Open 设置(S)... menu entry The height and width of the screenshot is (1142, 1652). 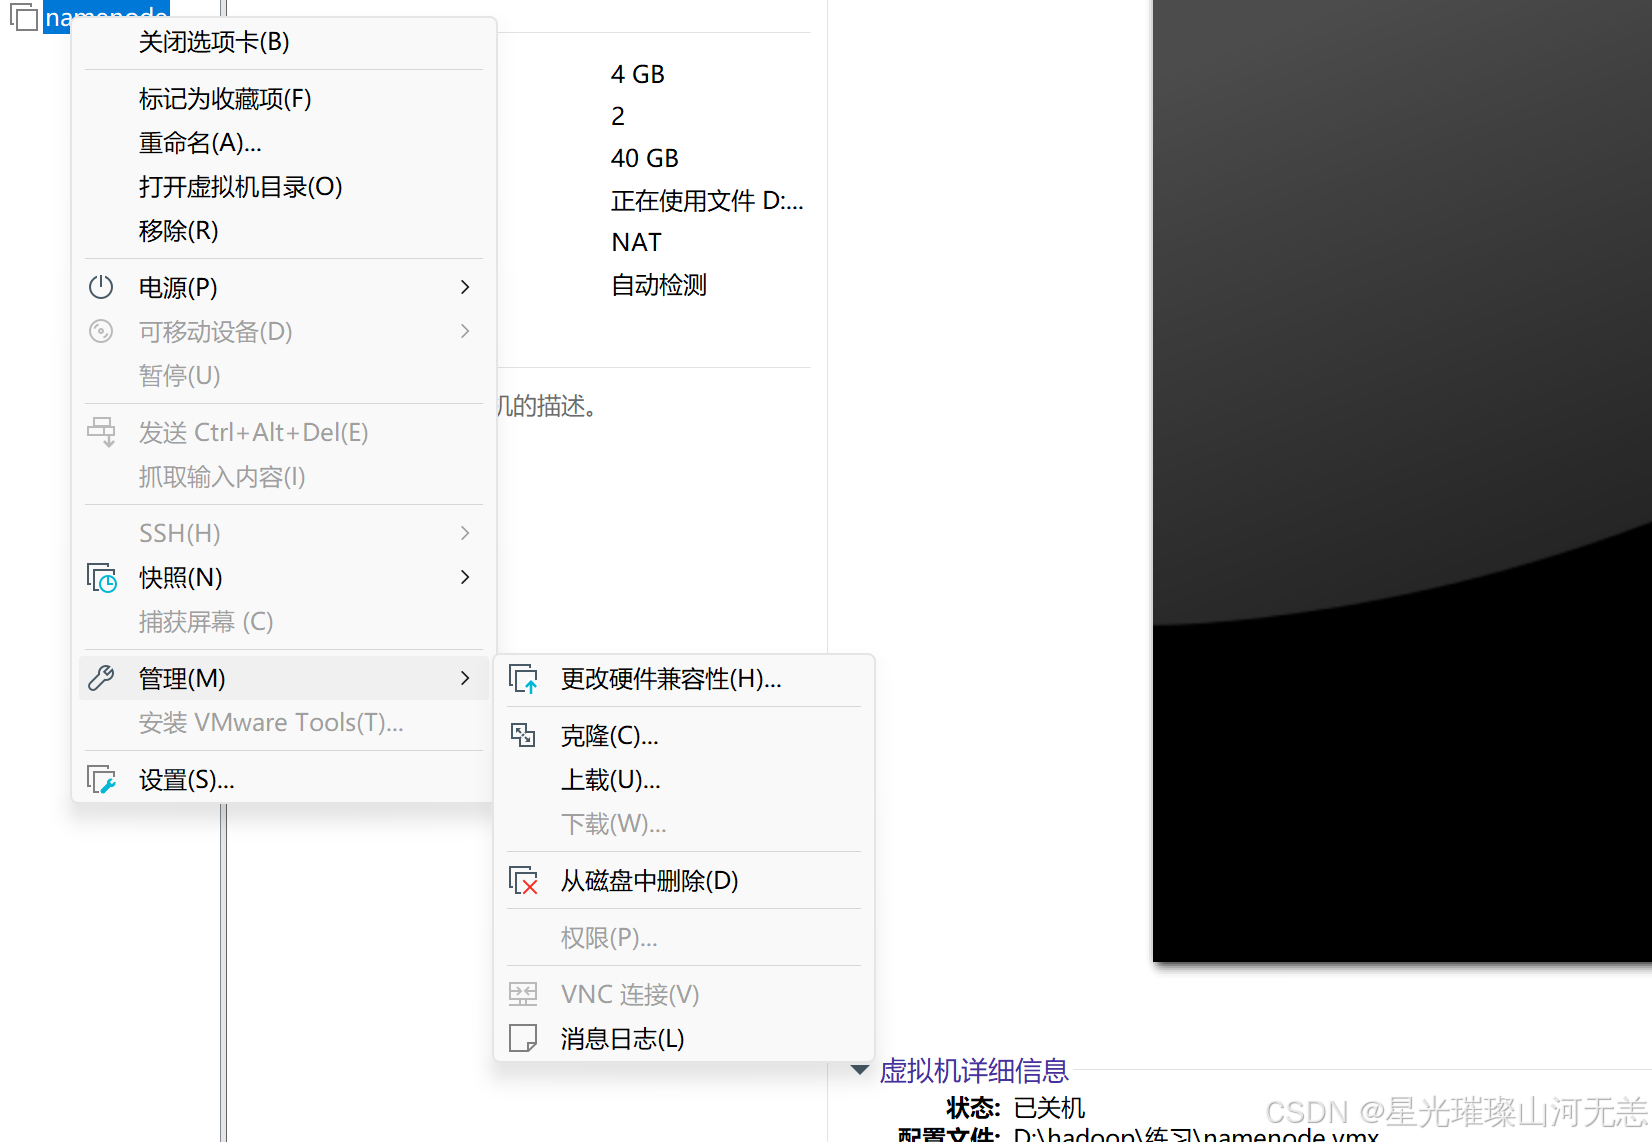pos(284,780)
